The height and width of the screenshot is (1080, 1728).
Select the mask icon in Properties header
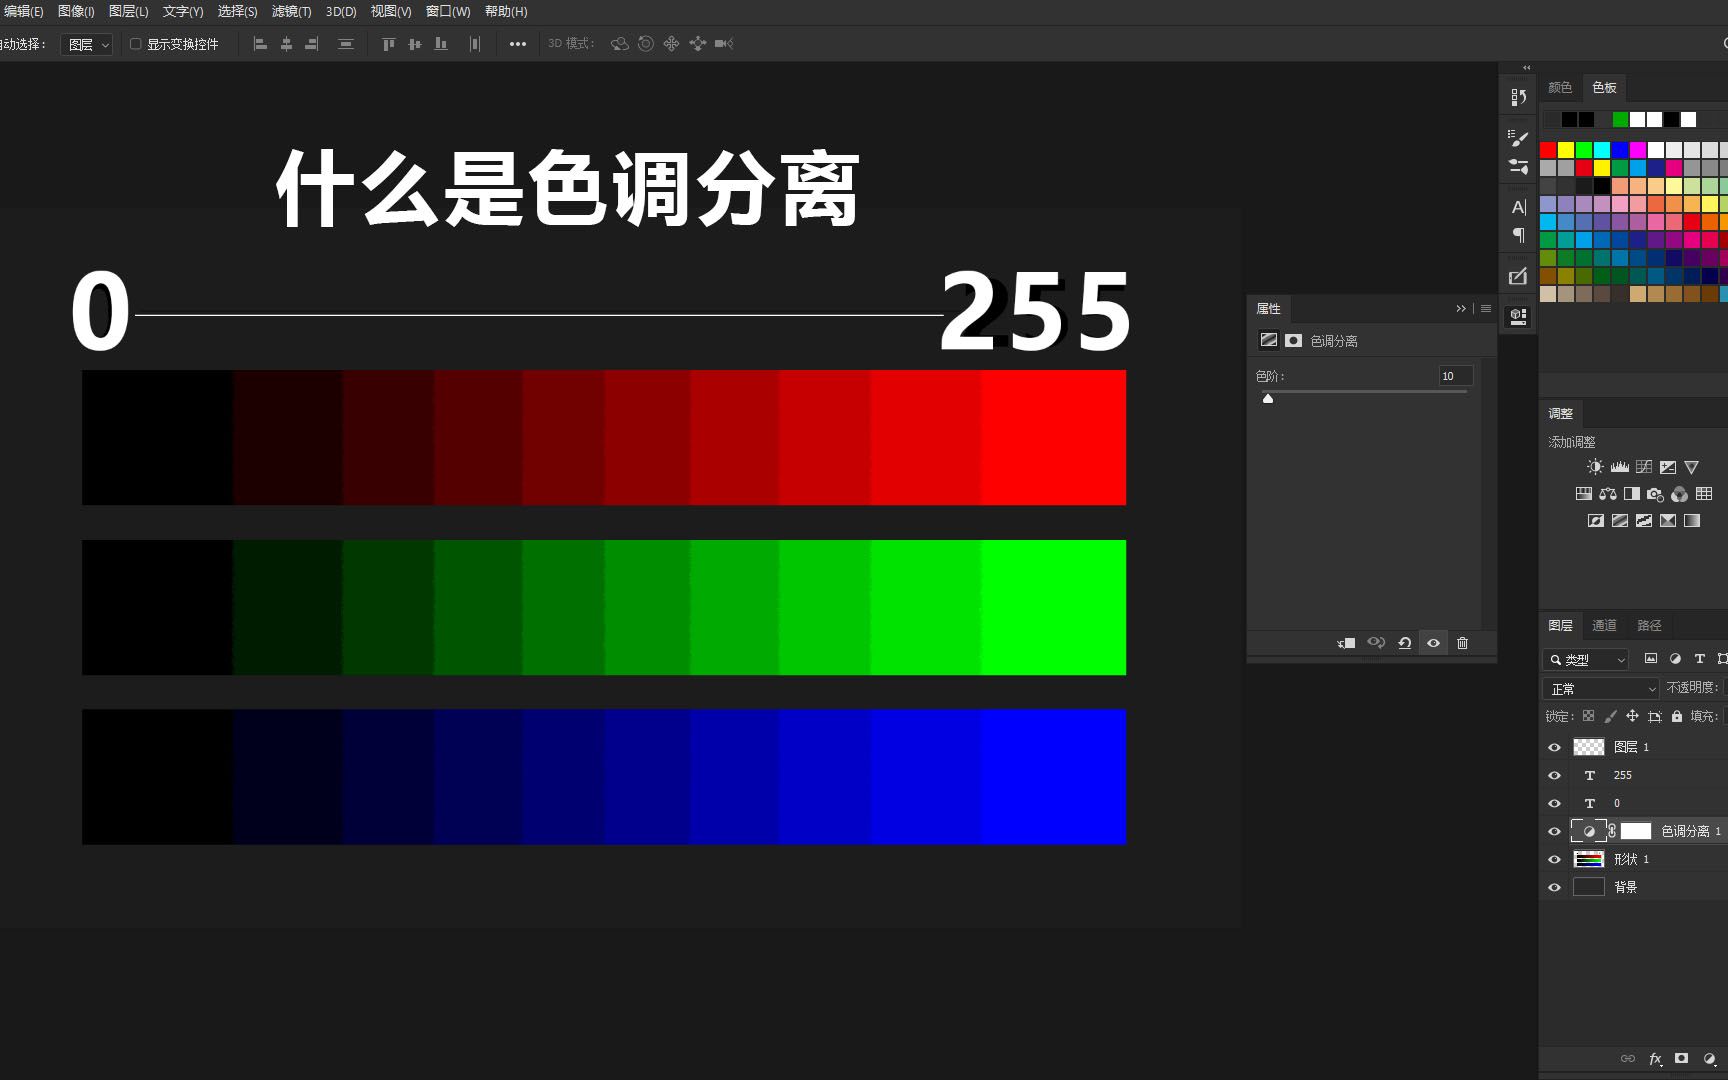click(x=1293, y=341)
